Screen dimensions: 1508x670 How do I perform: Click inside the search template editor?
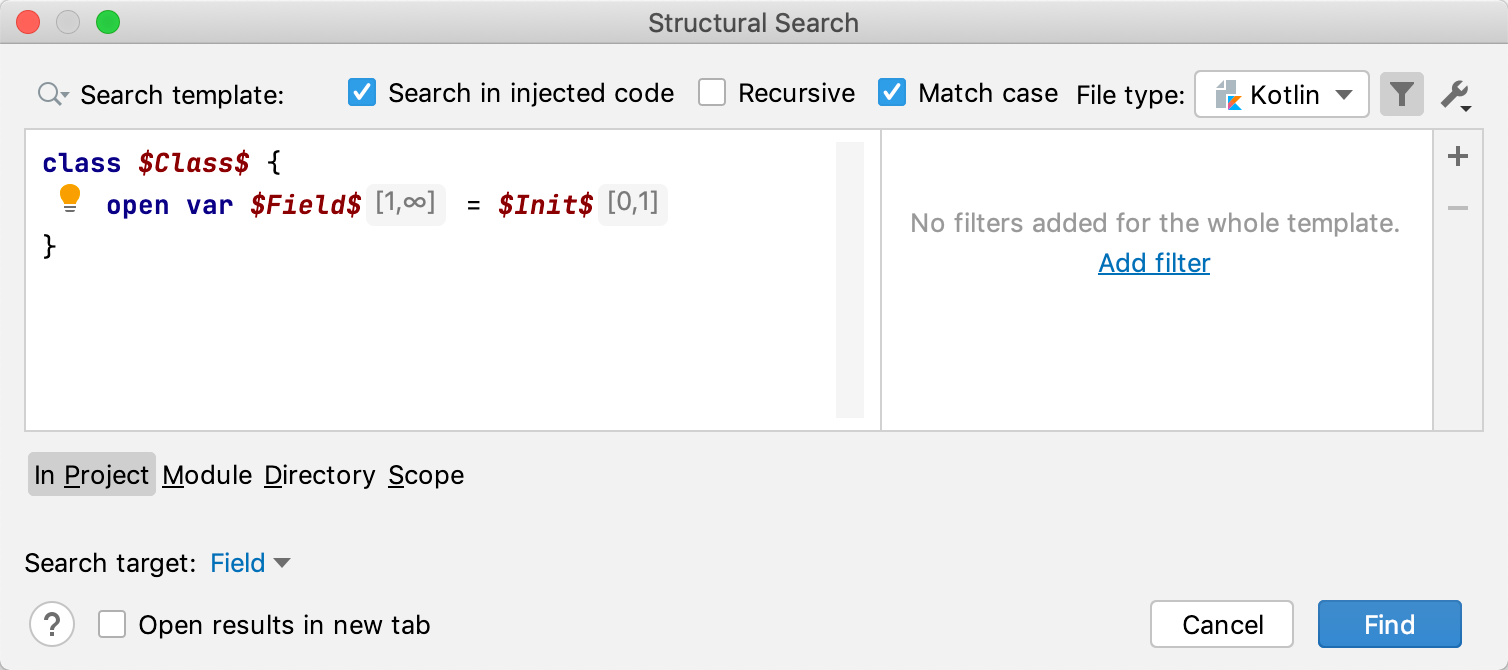coord(430,330)
